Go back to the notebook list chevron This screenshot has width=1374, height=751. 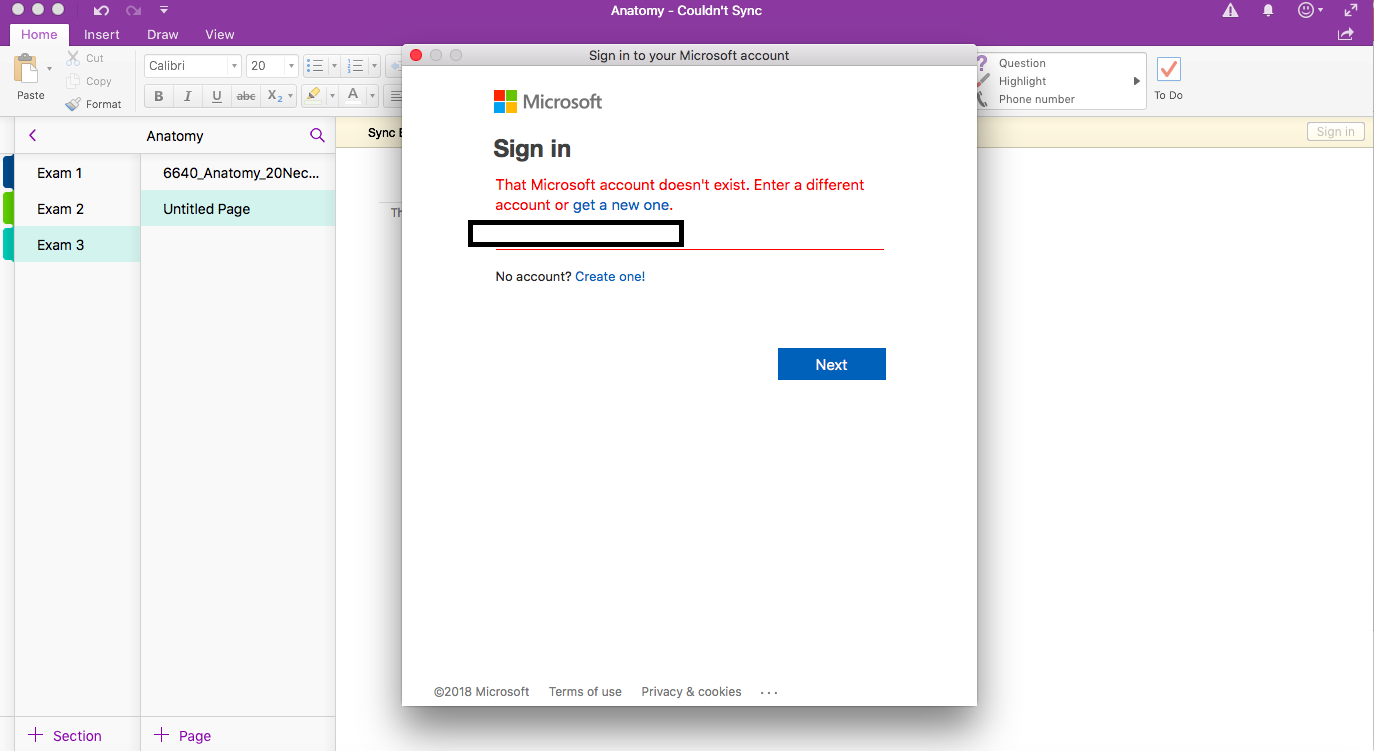coord(33,135)
